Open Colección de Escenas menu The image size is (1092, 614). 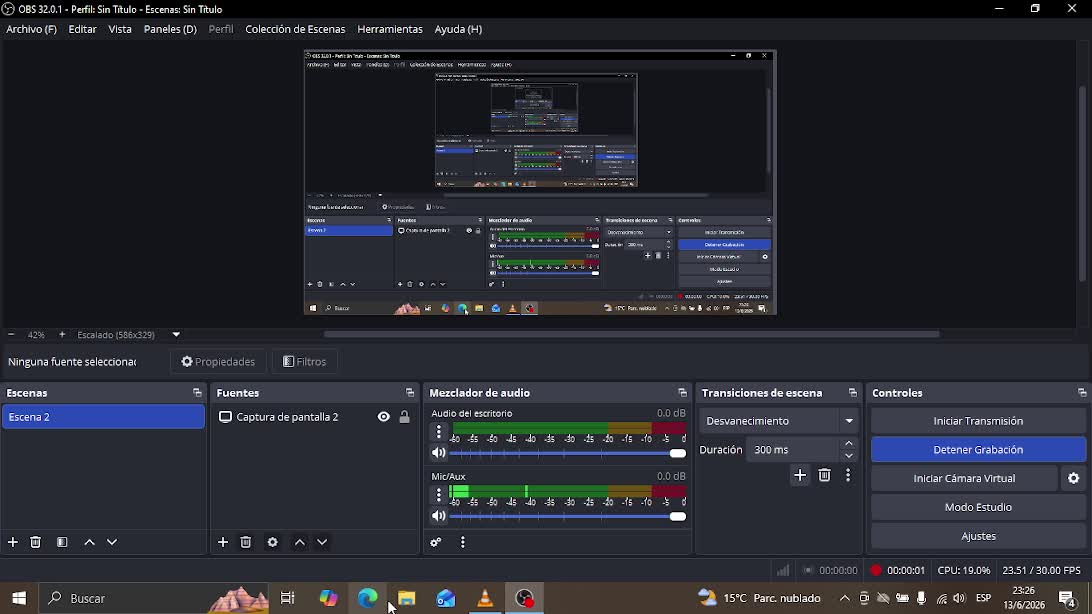pyautogui.click(x=295, y=29)
